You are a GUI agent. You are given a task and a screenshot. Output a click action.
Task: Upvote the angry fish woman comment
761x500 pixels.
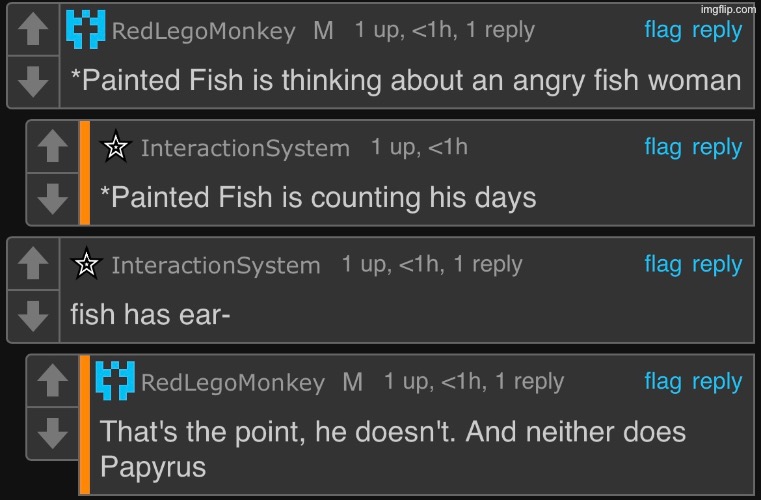pyautogui.click(x=33, y=30)
